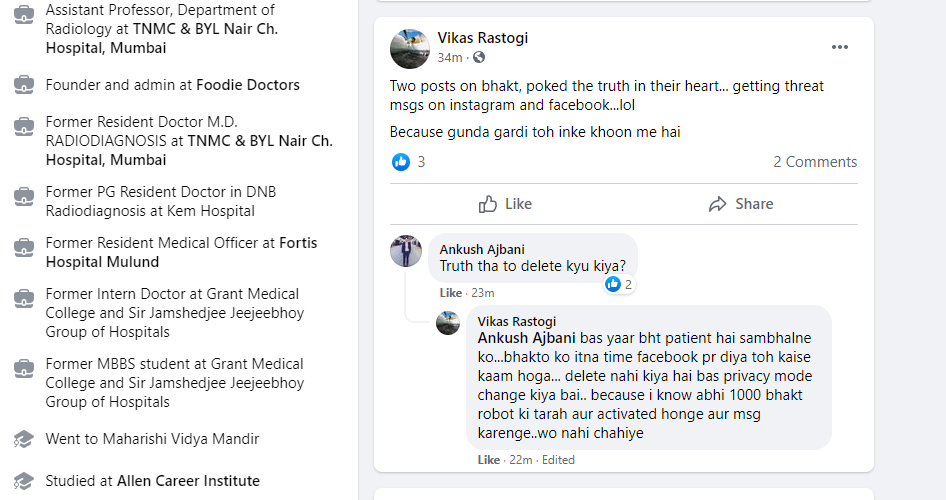Click Ankush Ajbani's comment avatar
Screen dimensions: 946x500
coord(406,251)
